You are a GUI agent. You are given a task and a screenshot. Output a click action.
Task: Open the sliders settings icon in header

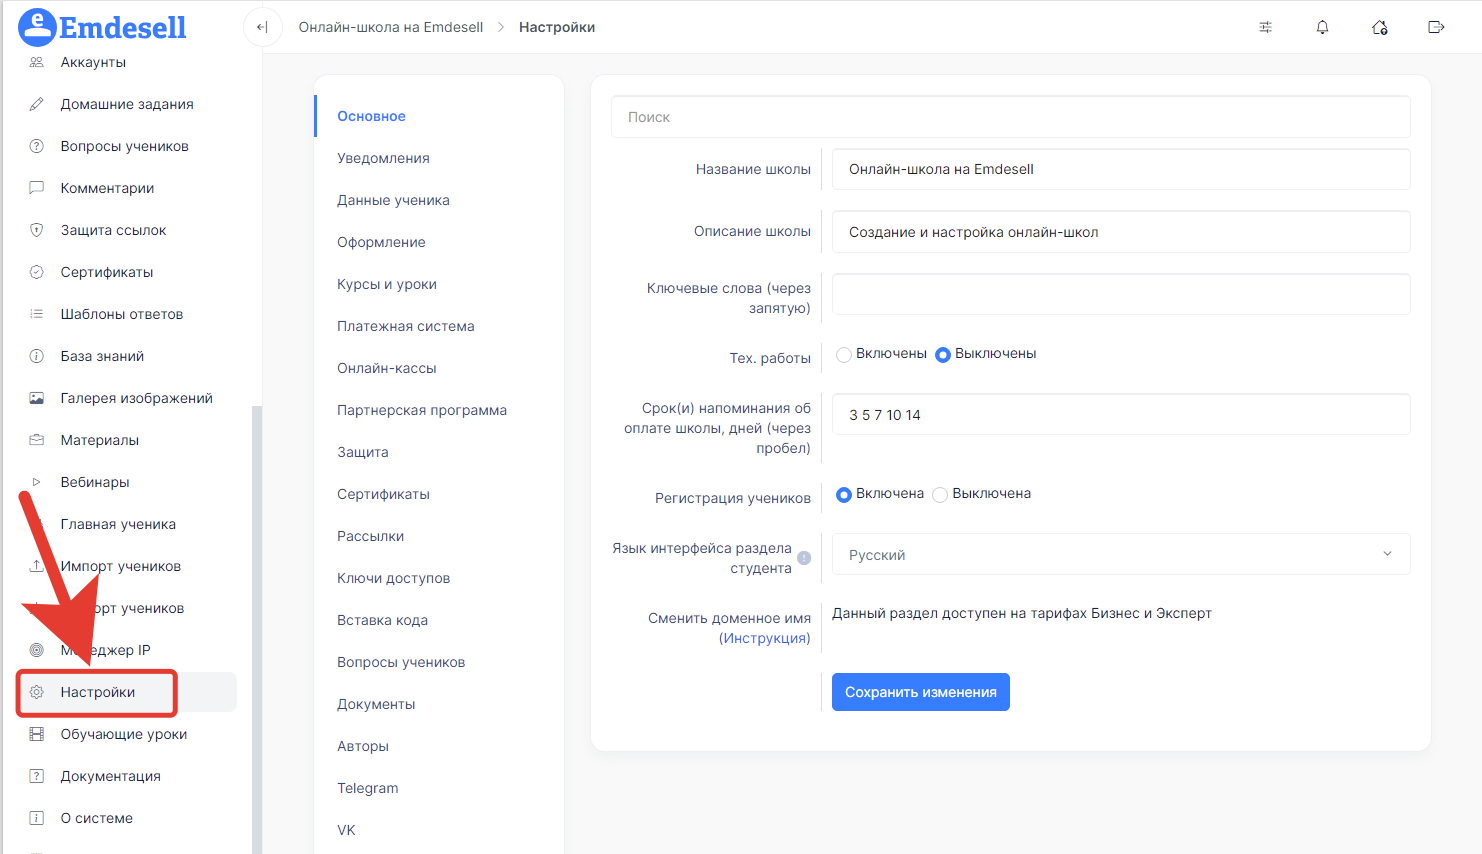[1265, 27]
